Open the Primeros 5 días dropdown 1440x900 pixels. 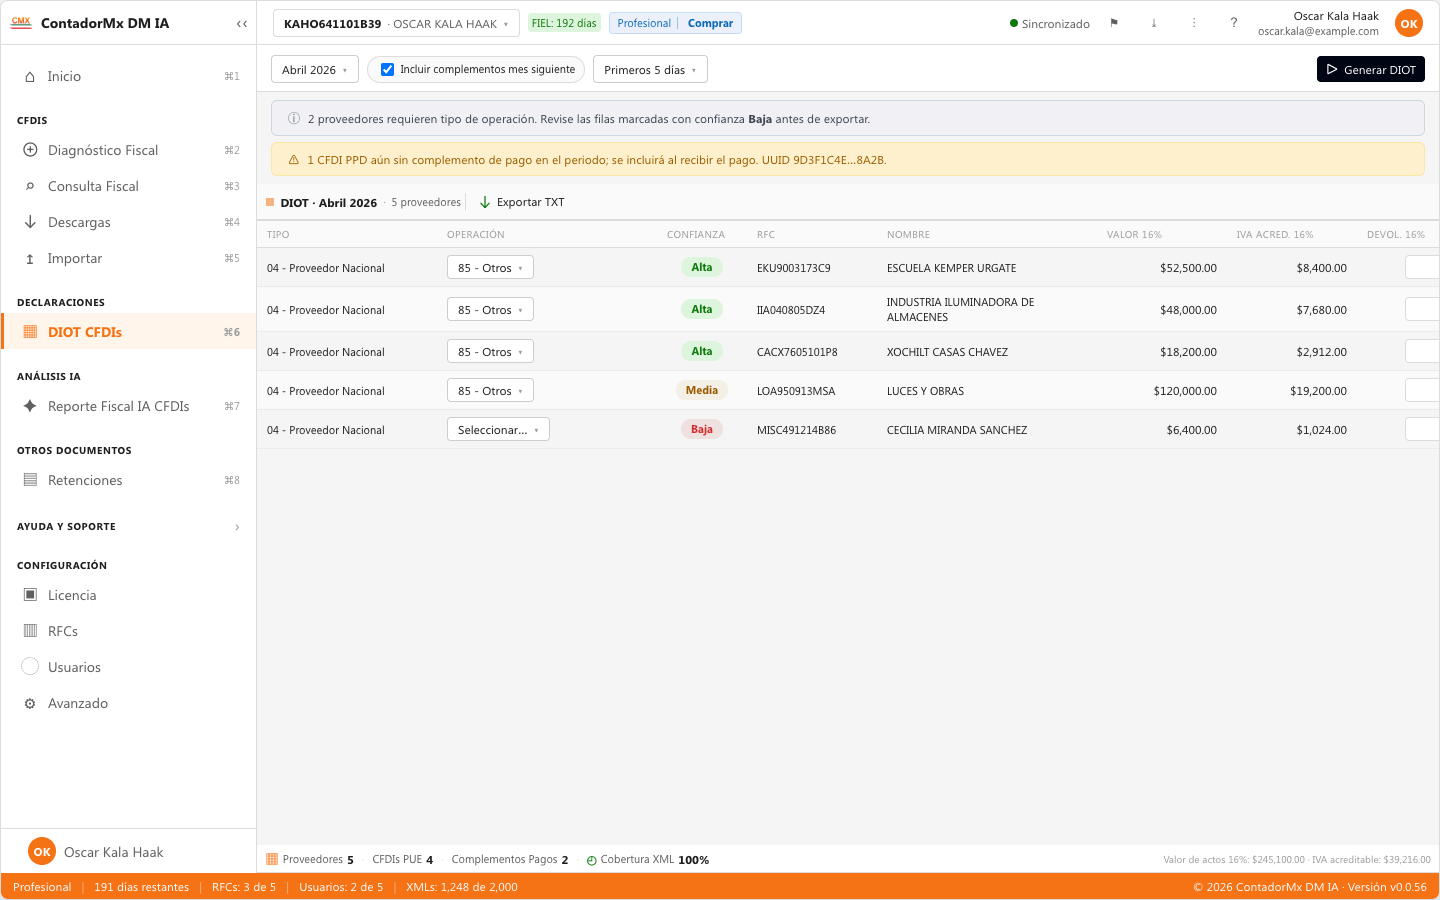650,69
